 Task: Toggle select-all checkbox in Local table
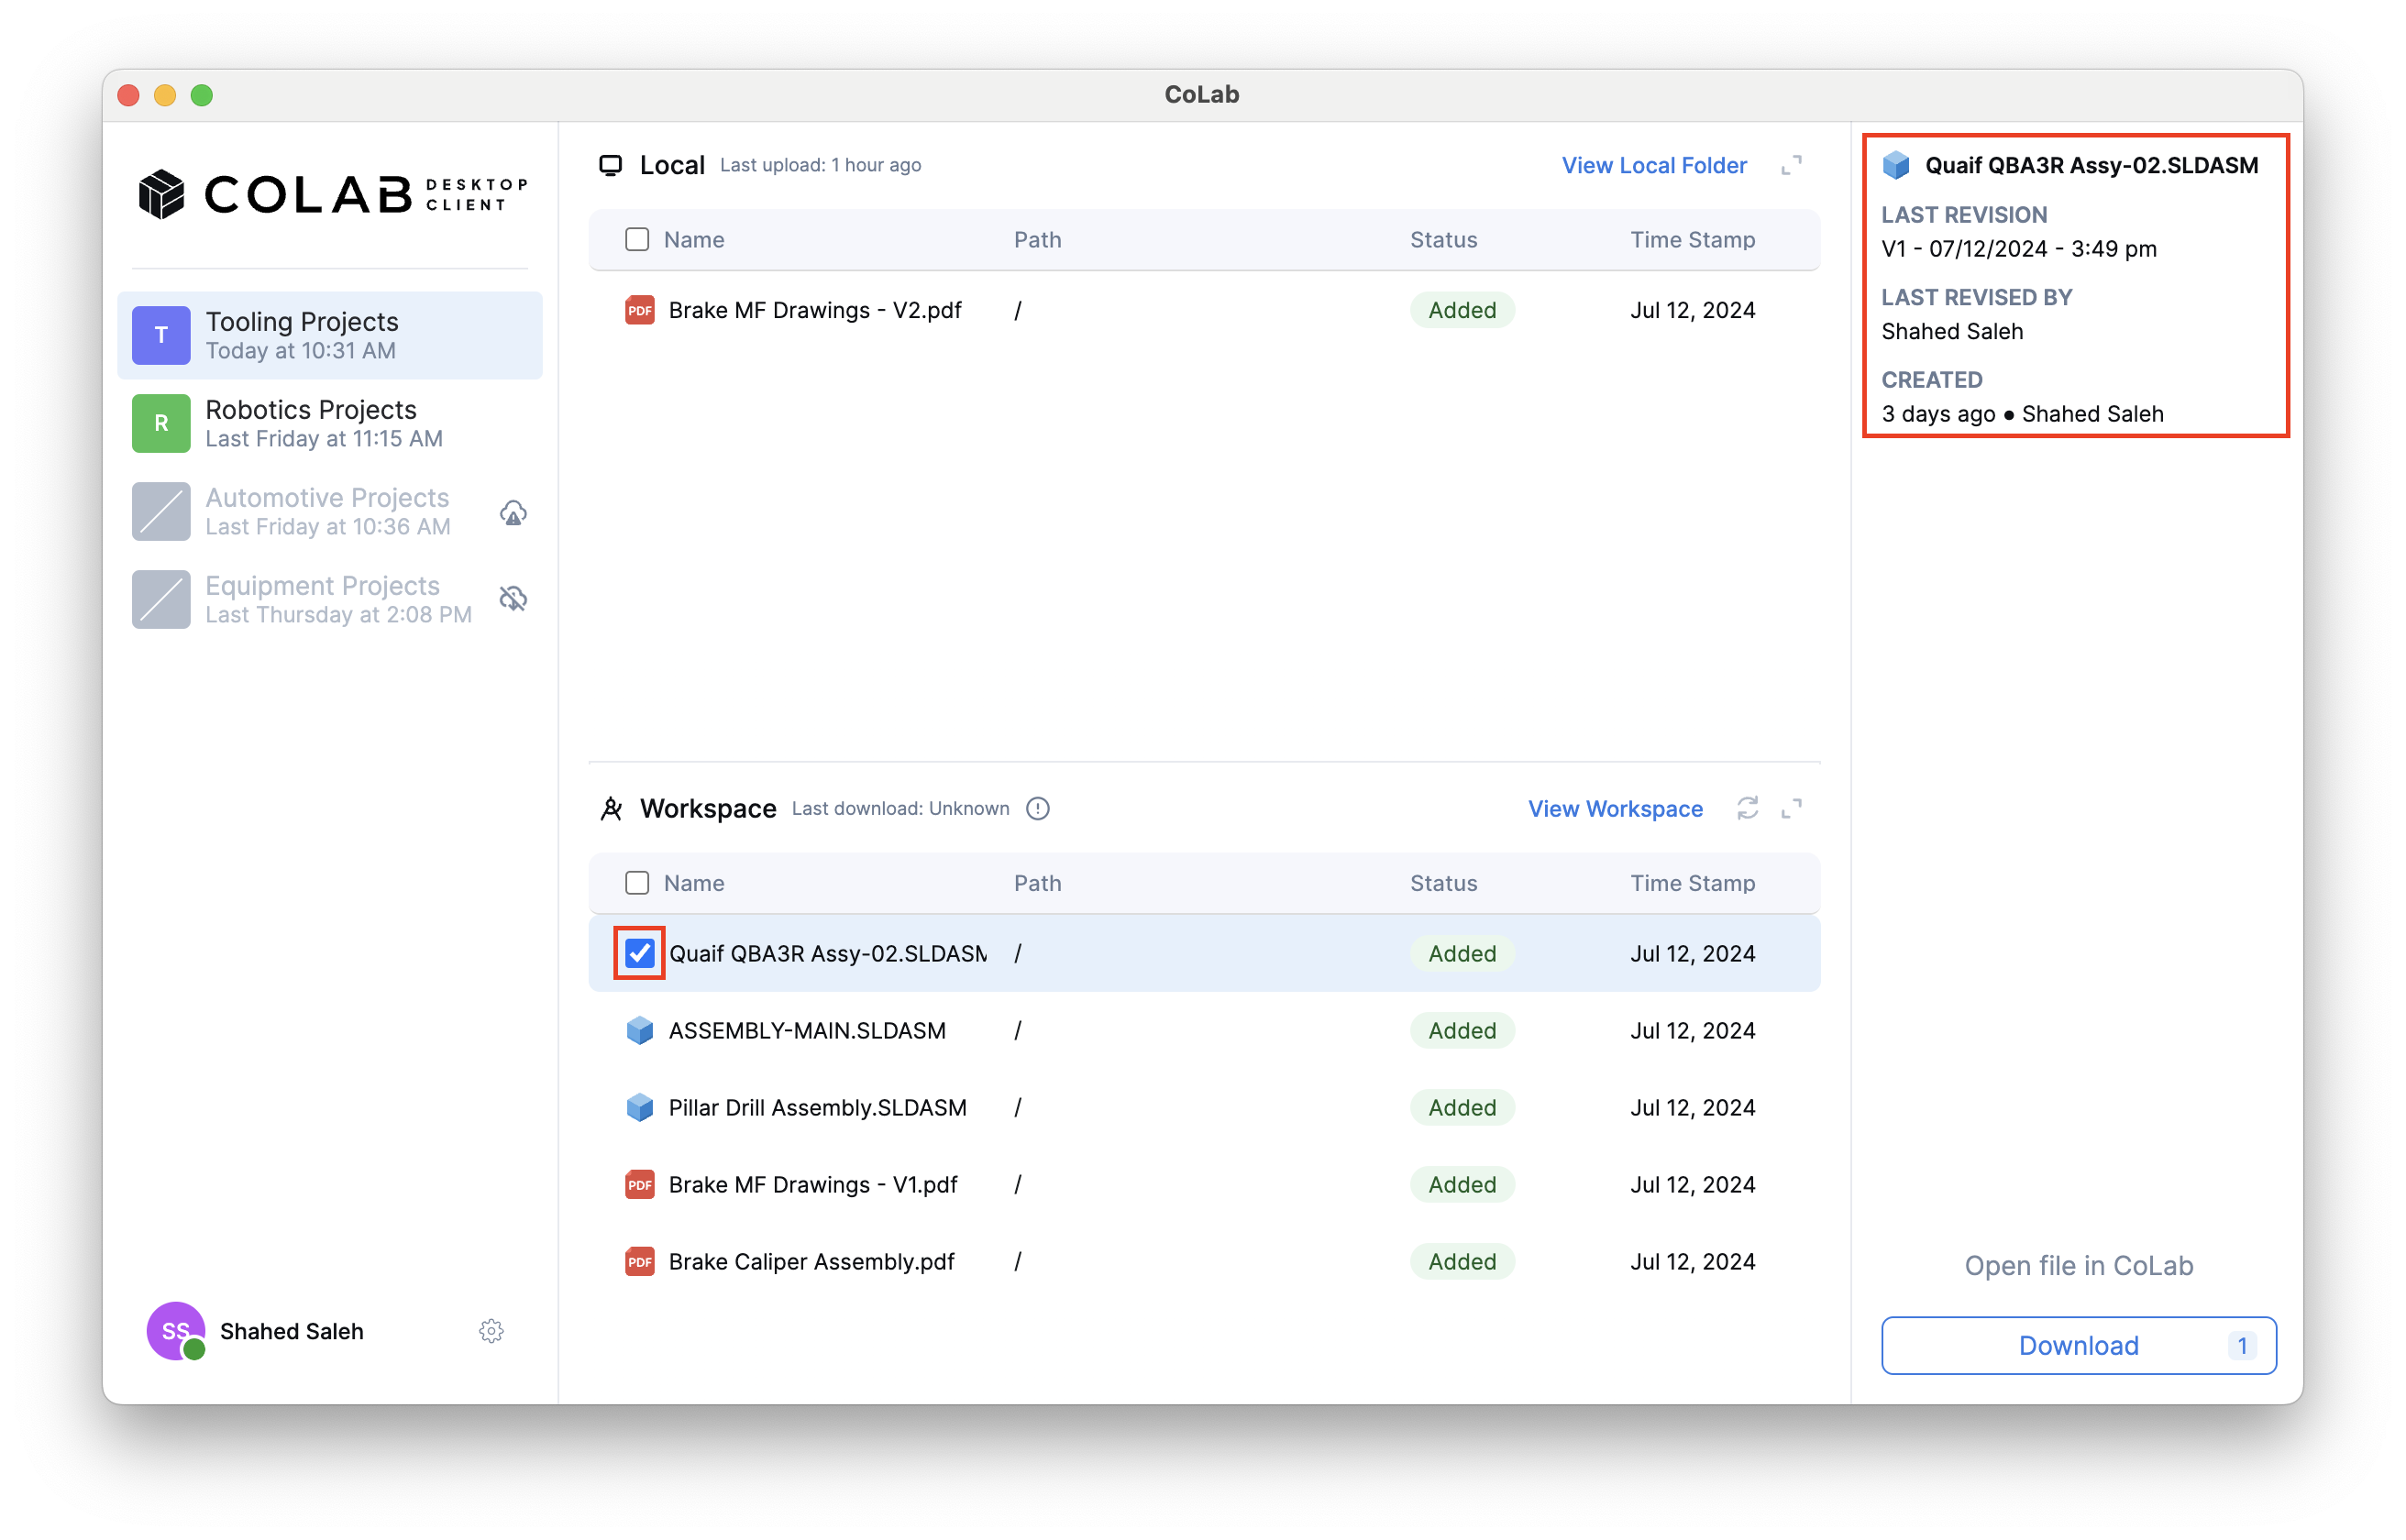point(637,239)
